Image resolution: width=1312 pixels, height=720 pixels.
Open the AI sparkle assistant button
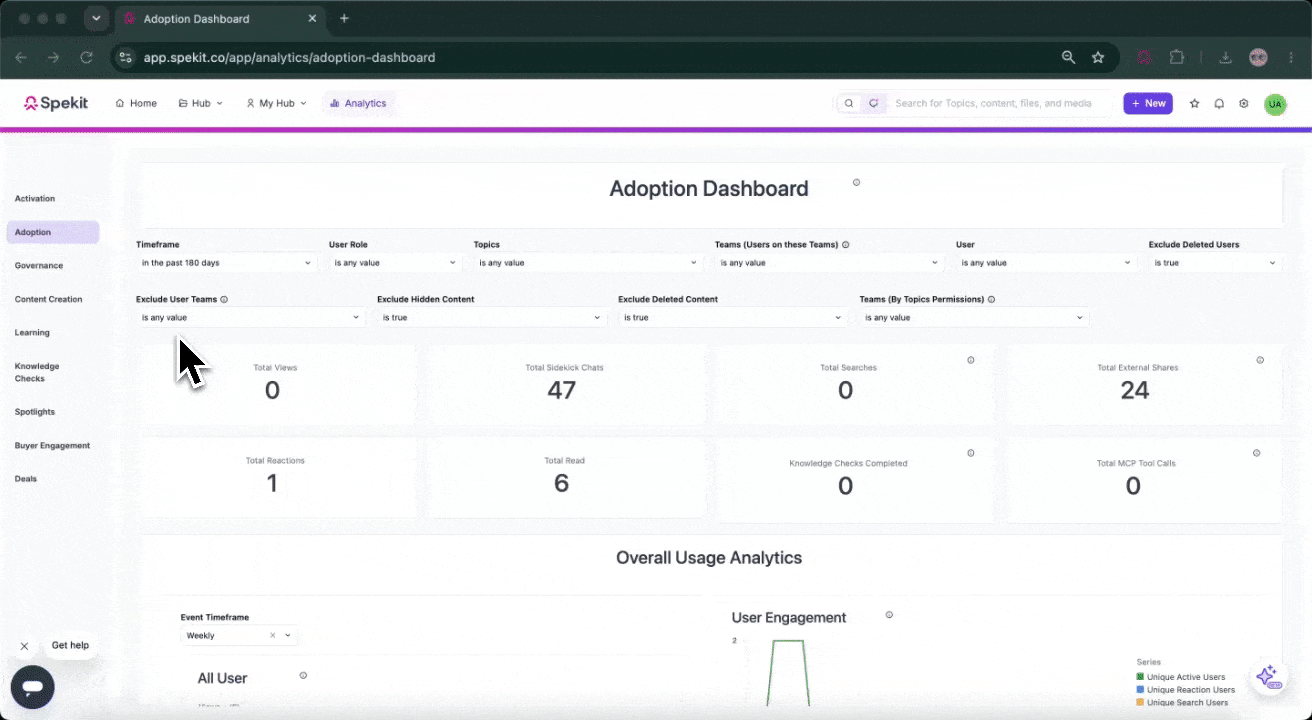pos(1268,677)
